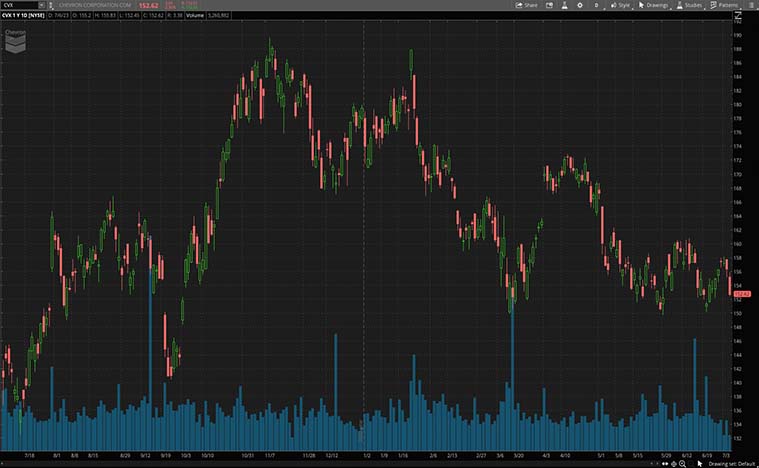Viewport: 759px width, 468px height.
Task: Click 'Drawing set: Default' selector
Action: point(731,464)
